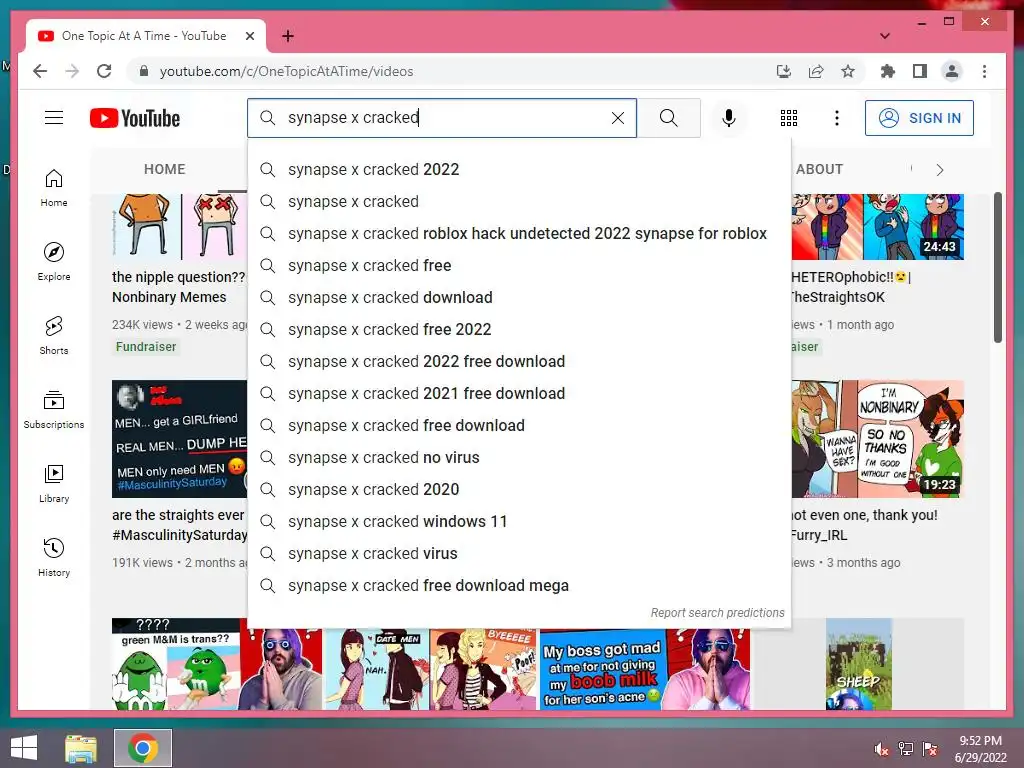Image resolution: width=1024 pixels, height=768 pixels.
Task: Open the Windows Start menu
Action: 24,748
